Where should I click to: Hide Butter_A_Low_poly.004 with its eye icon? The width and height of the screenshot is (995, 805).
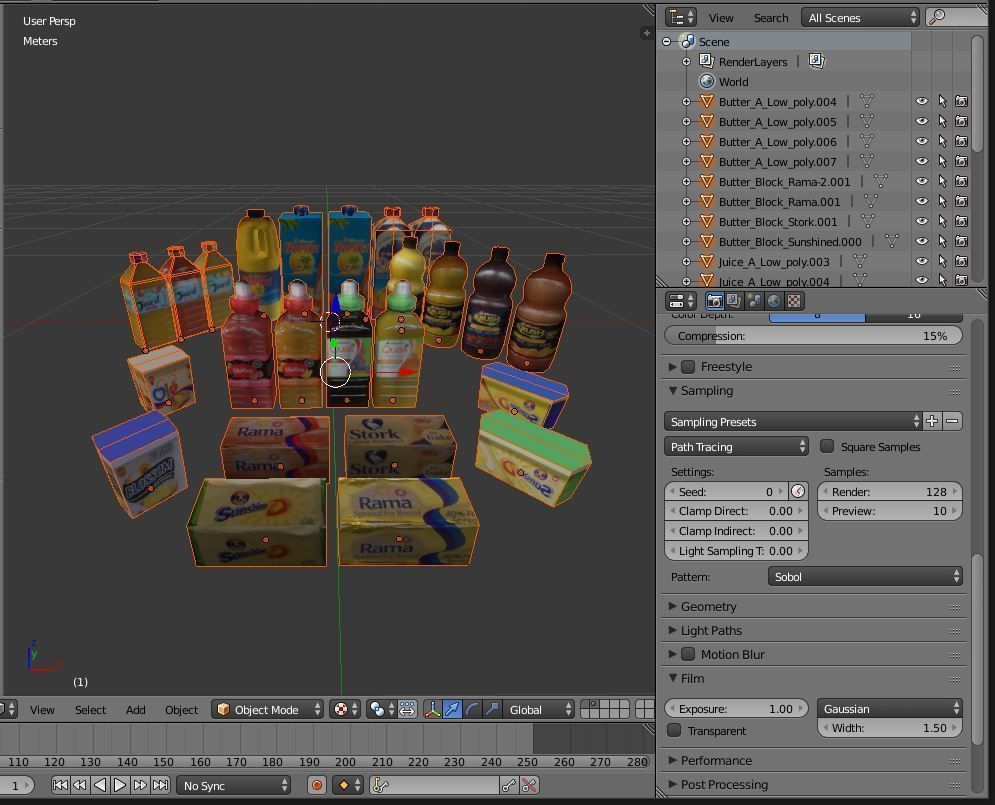(922, 101)
